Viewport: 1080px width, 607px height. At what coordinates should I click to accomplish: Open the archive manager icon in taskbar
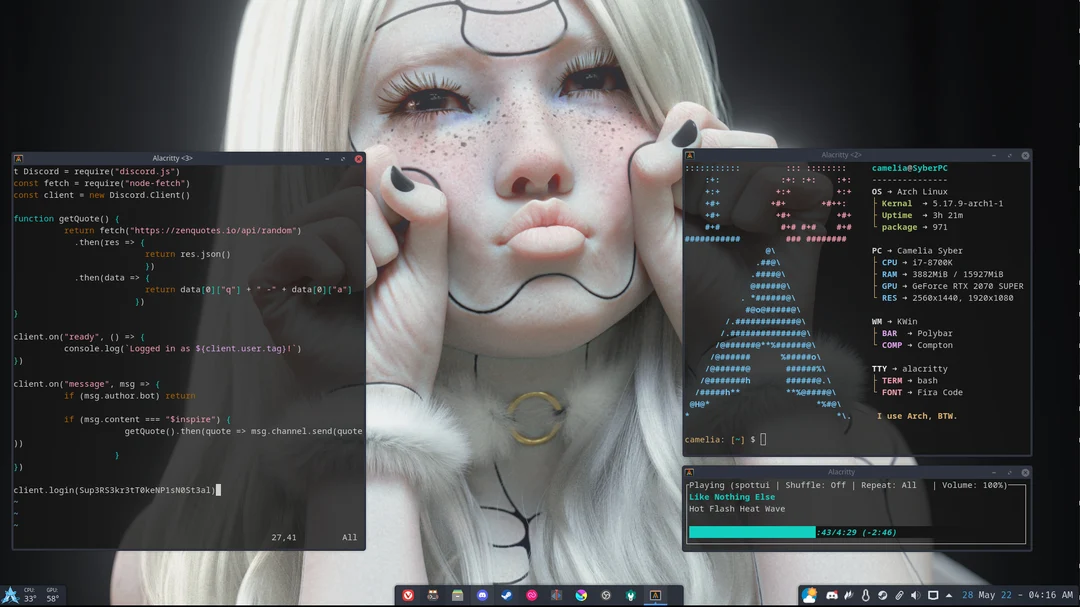pos(458,595)
